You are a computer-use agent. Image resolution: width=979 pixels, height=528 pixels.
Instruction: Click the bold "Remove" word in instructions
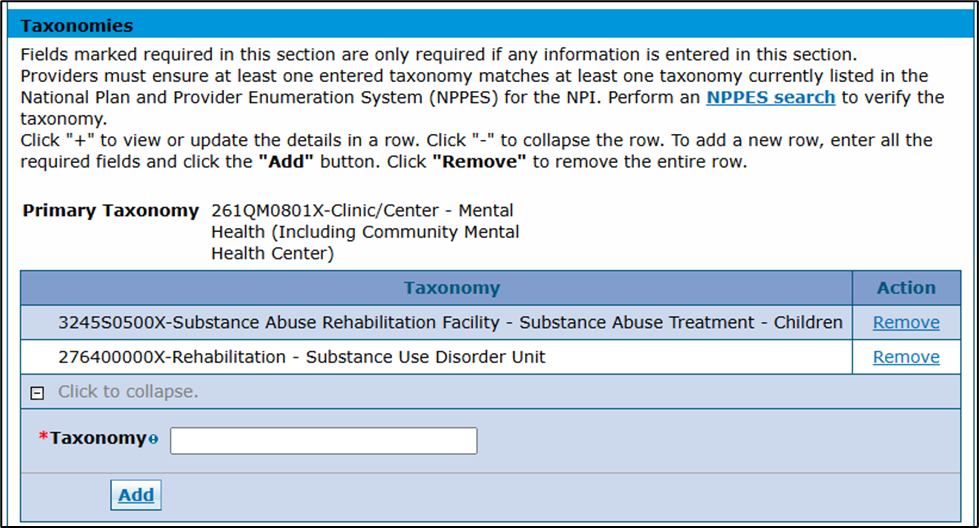[x=479, y=162]
